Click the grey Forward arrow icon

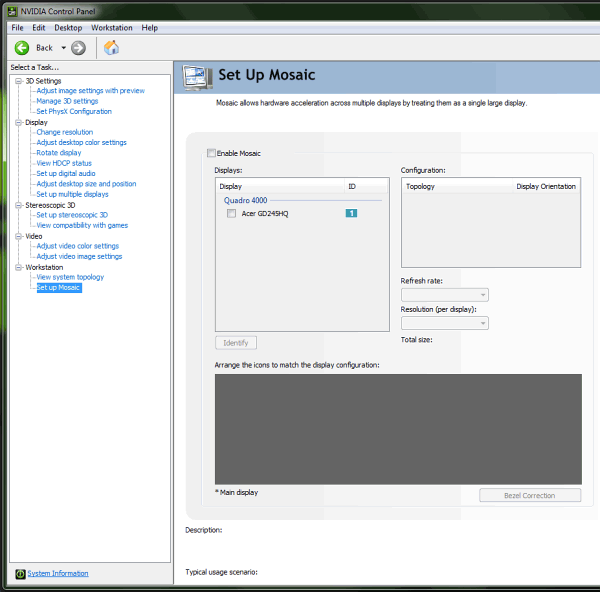point(78,48)
